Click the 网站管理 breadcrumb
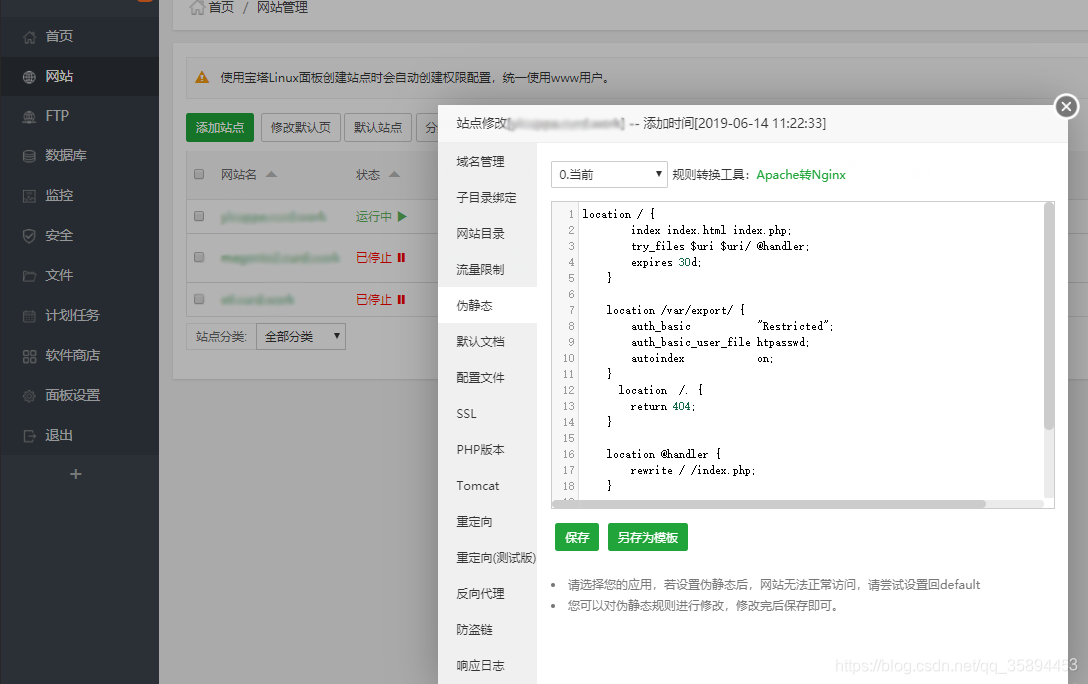The width and height of the screenshot is (1088, 684). tap(282, 8)
